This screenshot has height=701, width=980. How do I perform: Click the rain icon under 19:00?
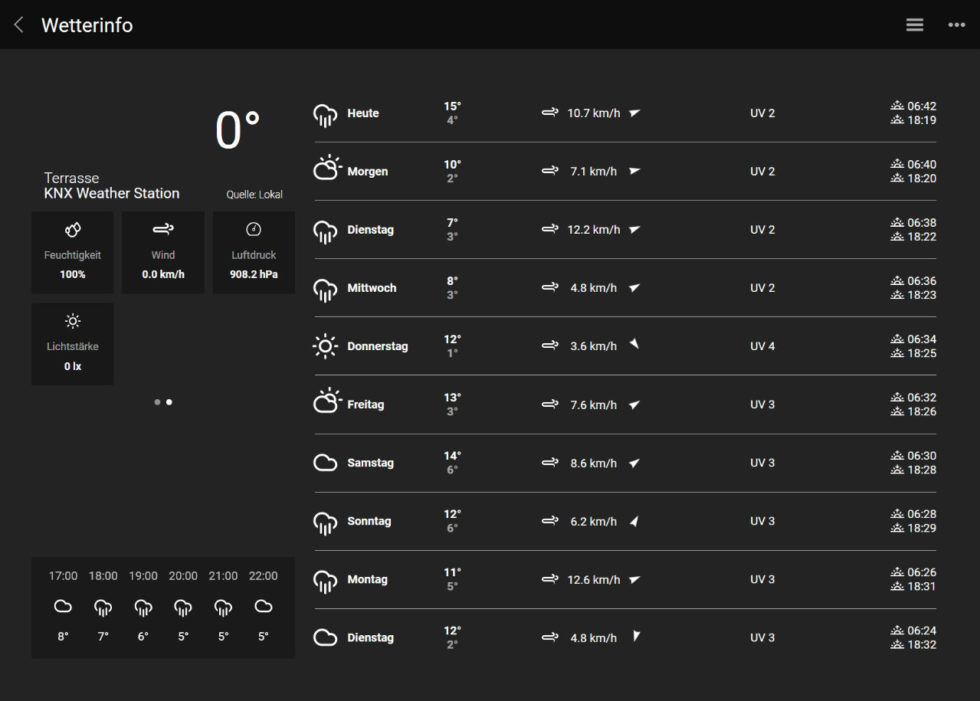point(142,608)
